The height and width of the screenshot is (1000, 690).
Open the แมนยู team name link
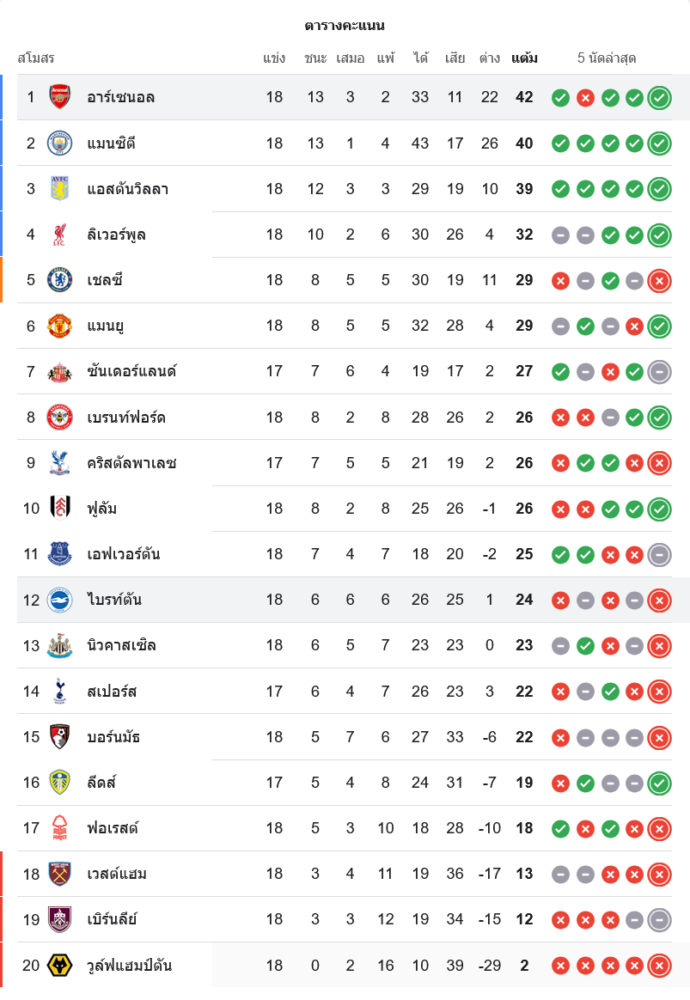105,326
